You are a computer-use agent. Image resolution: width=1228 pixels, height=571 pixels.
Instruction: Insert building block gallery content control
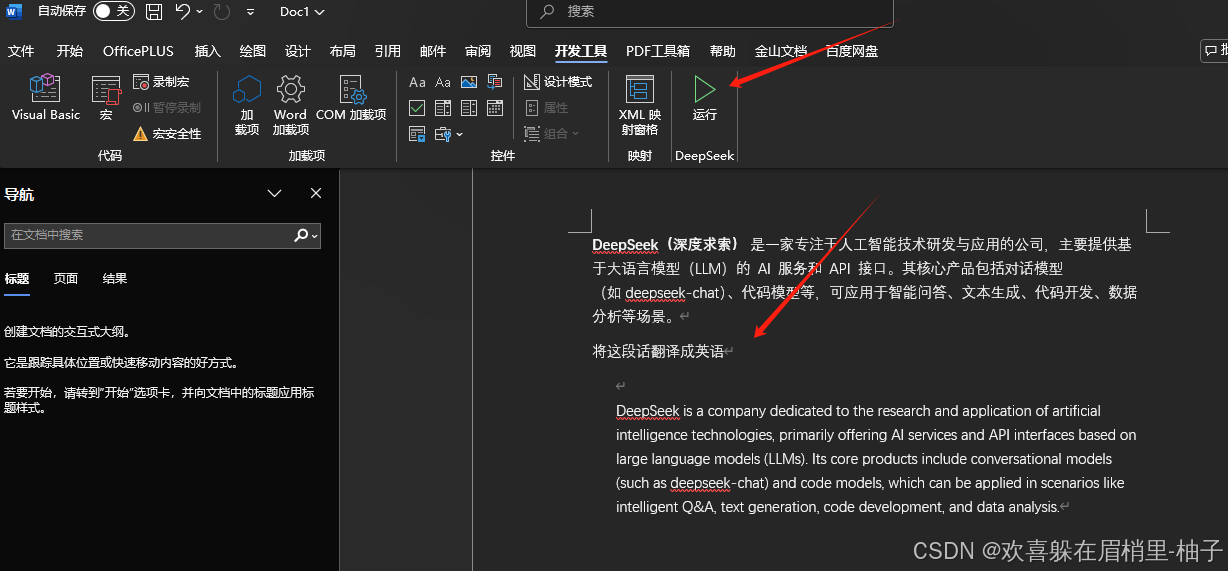pos(495,82)
